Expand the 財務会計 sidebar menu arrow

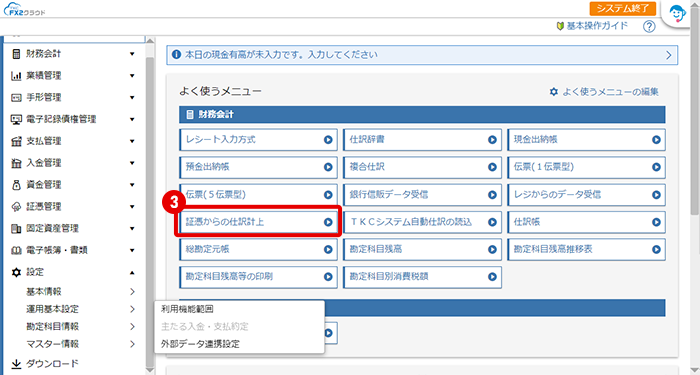click(x=132, y=54)
